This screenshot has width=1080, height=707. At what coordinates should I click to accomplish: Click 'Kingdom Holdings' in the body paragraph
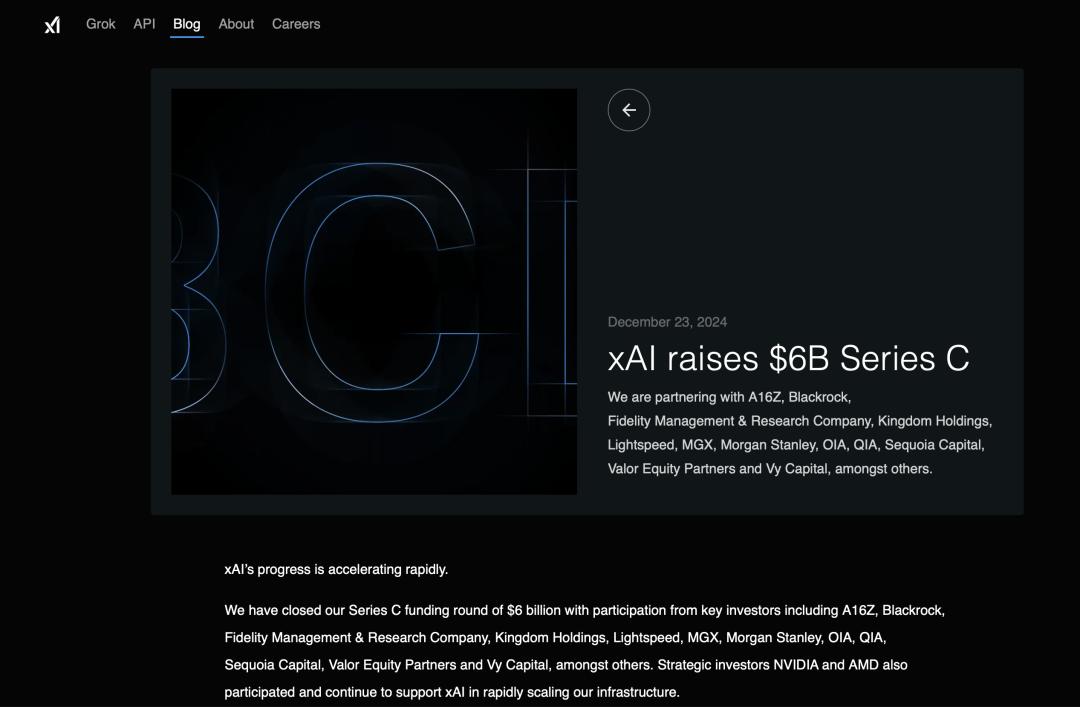click(550, 637)
